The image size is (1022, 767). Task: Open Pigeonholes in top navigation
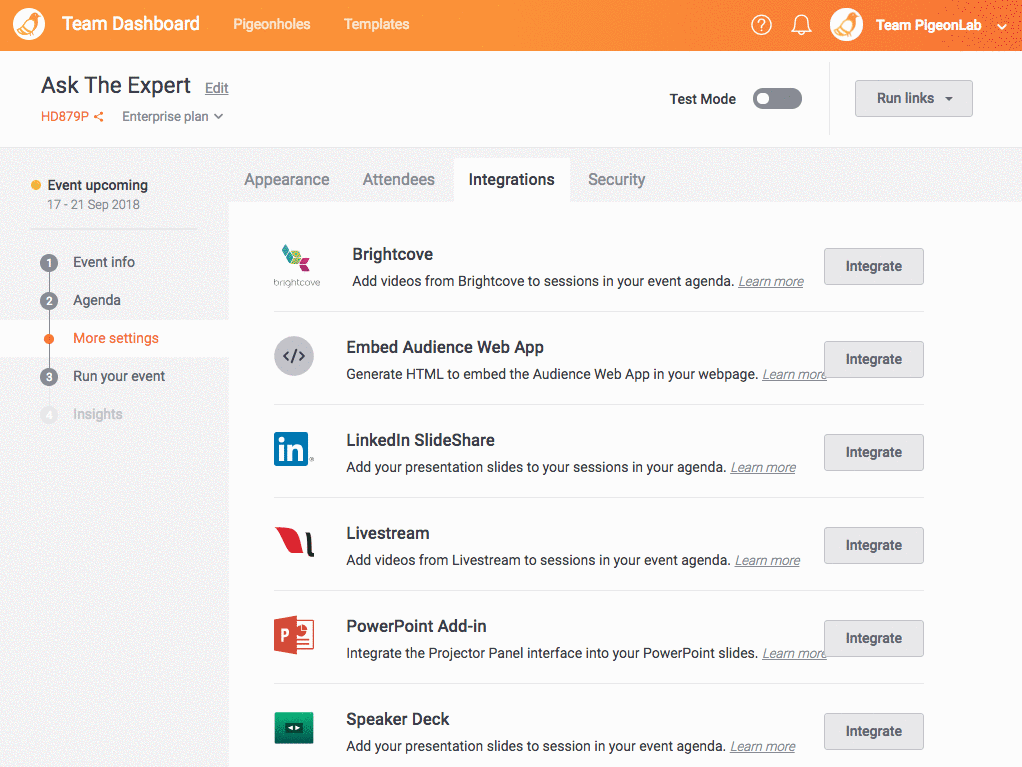coord(272,24)
